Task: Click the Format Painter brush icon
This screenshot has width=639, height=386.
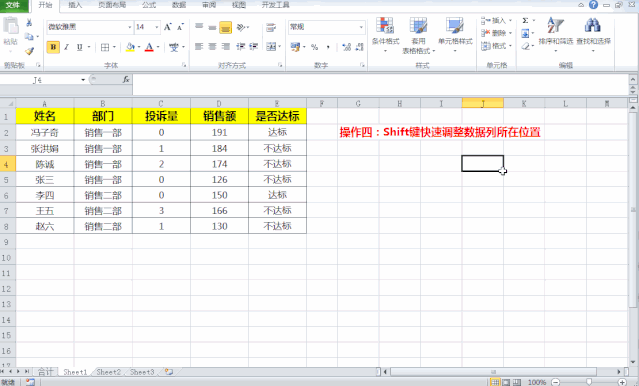Action: point(29,51)
